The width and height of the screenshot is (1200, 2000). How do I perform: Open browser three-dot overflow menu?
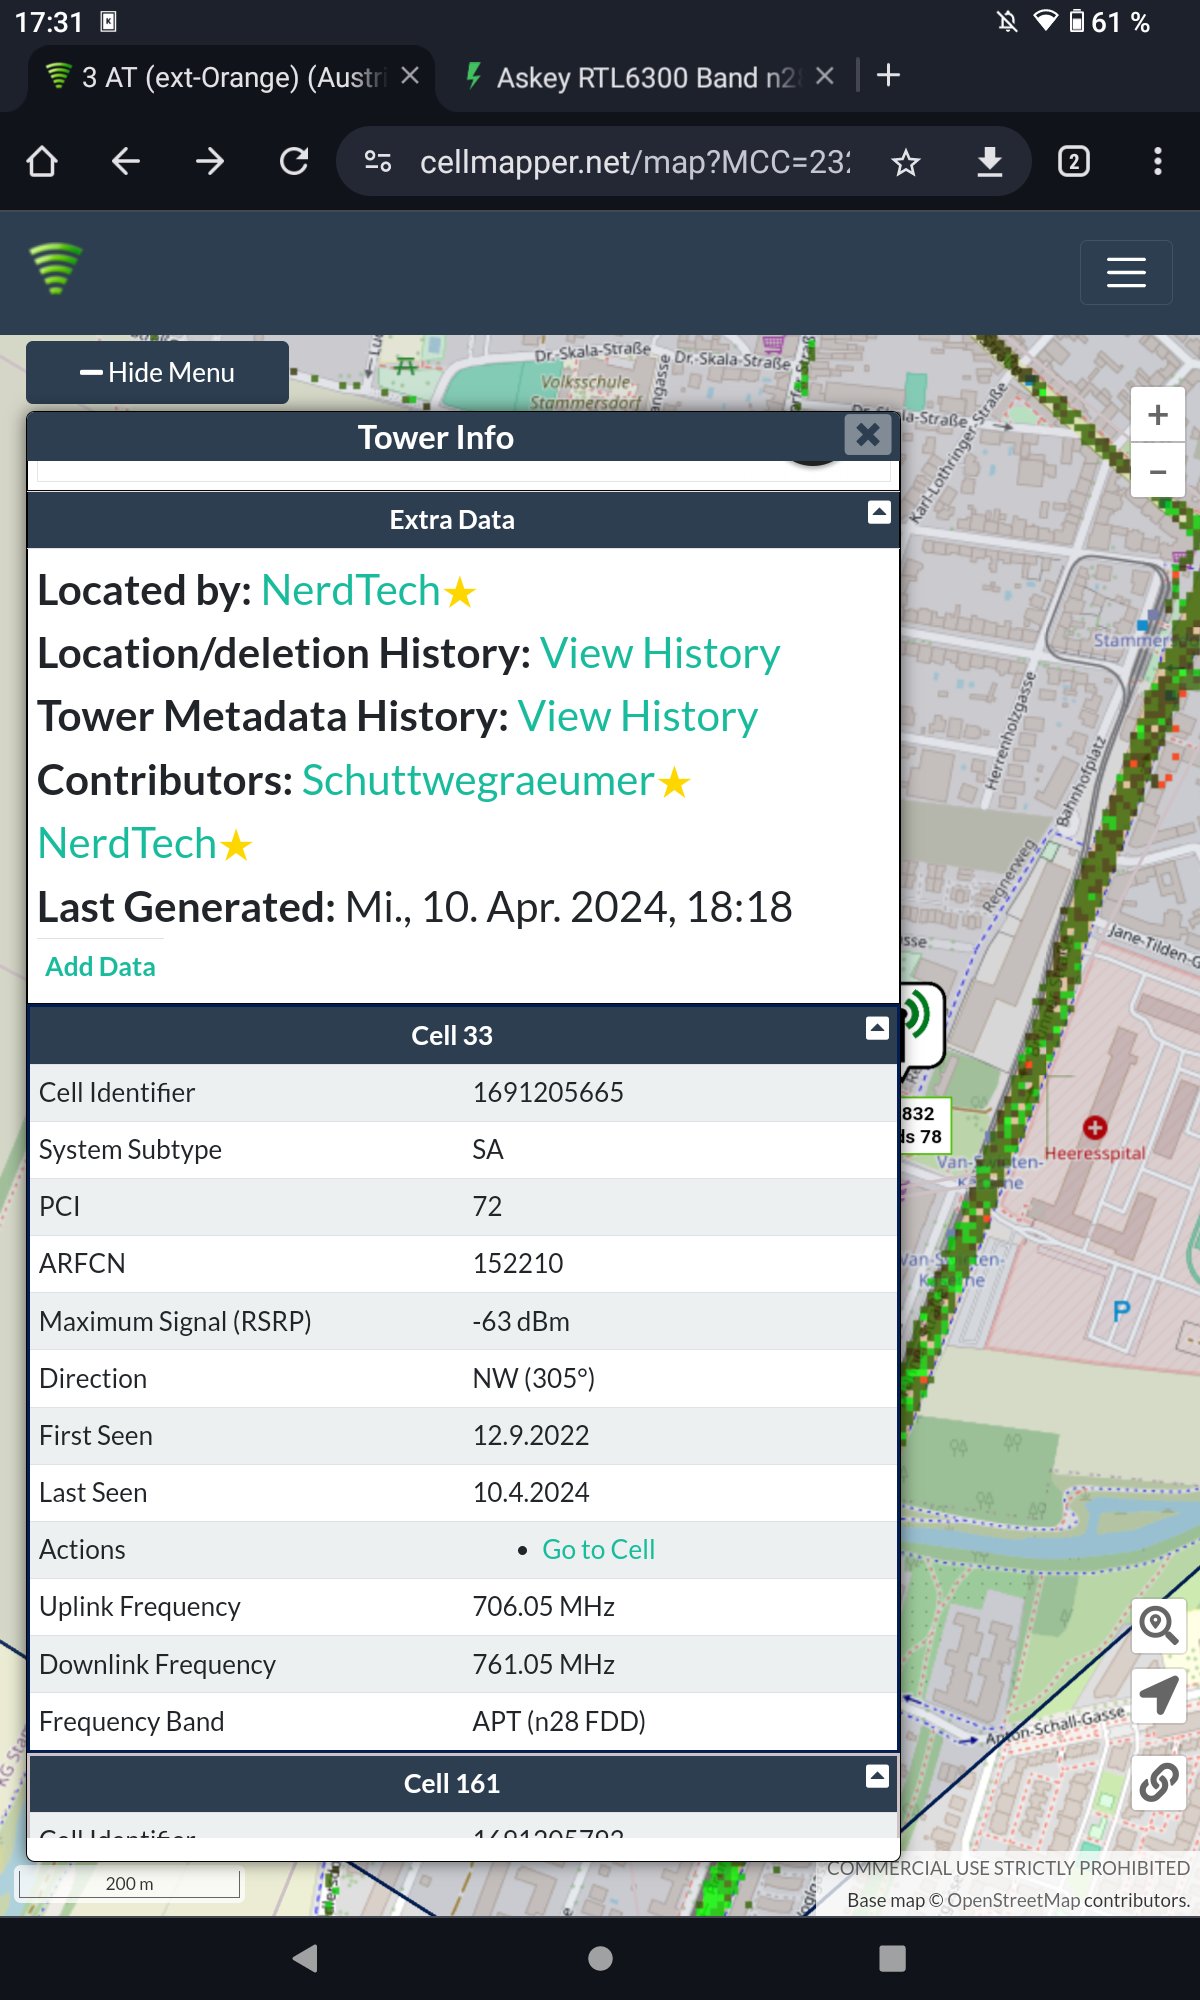[x=1157, y=162]
